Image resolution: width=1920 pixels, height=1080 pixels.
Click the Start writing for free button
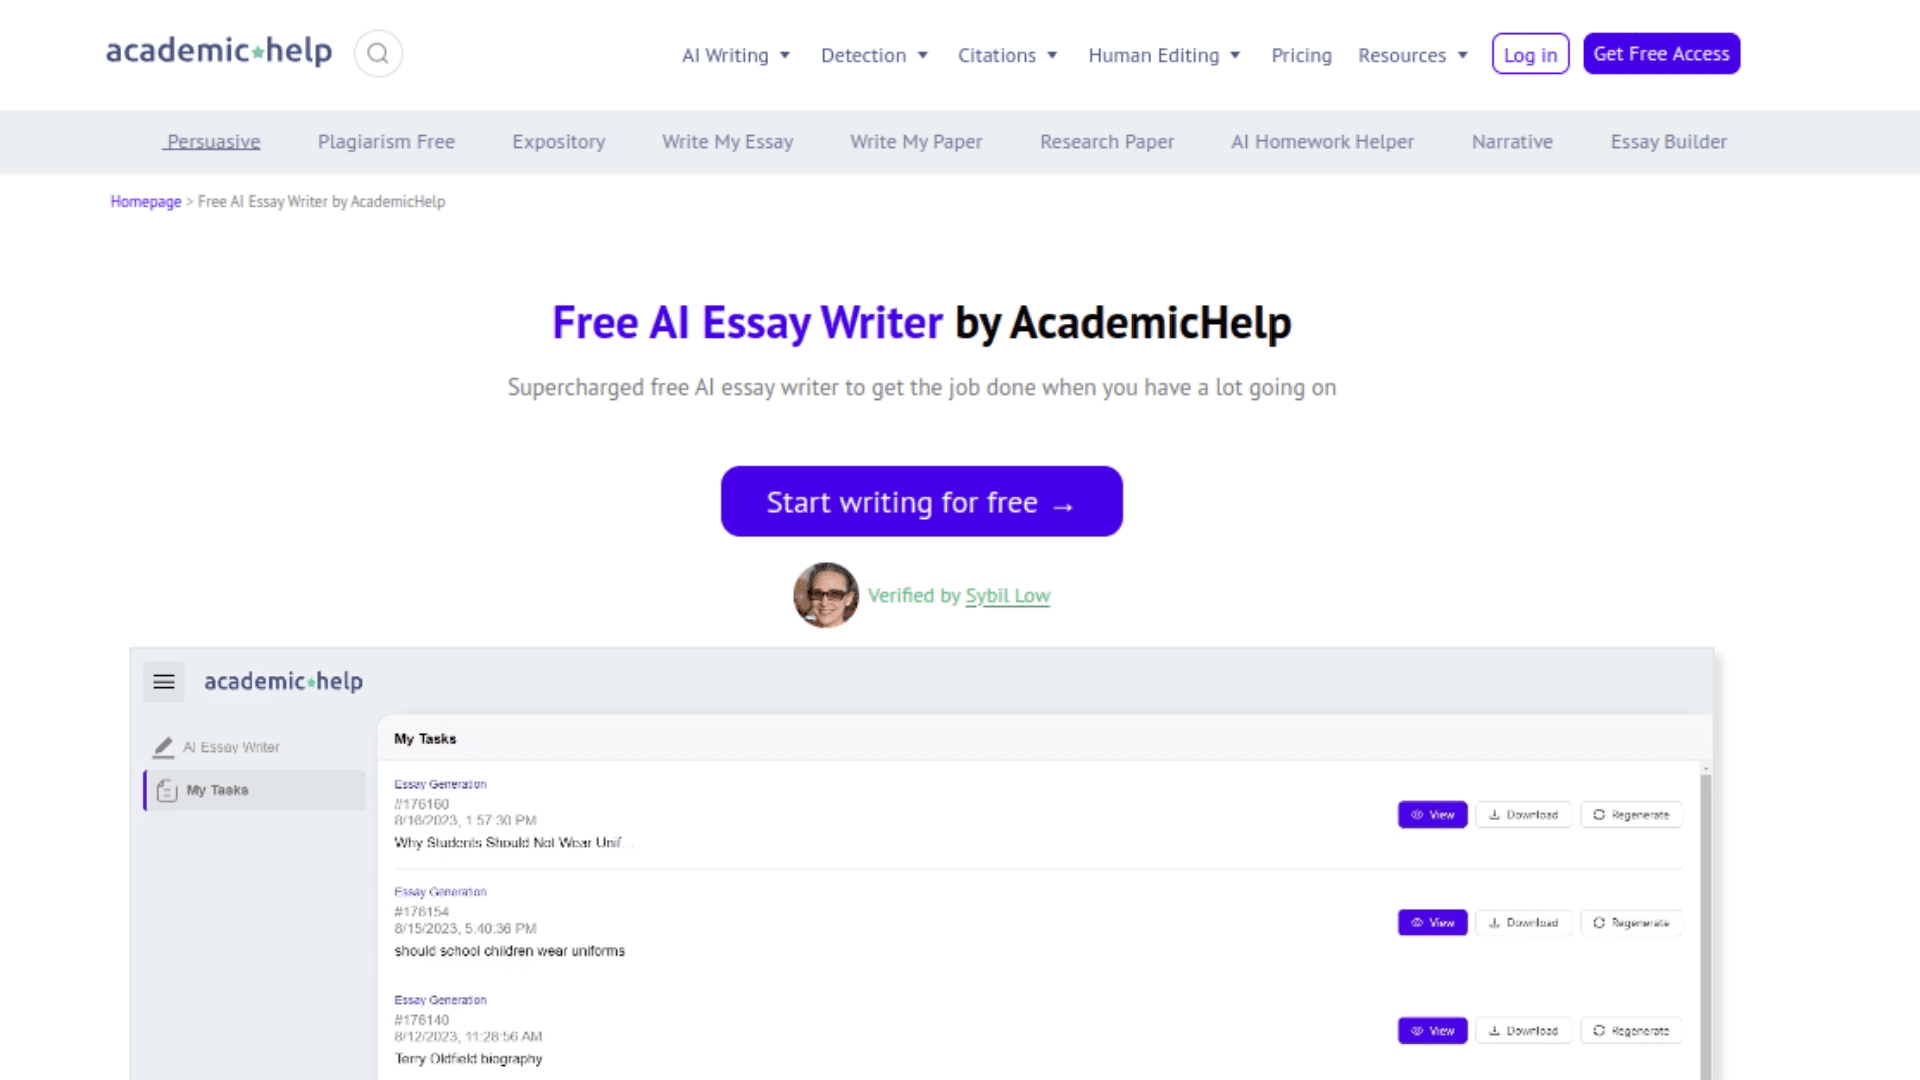coord(922,501)
